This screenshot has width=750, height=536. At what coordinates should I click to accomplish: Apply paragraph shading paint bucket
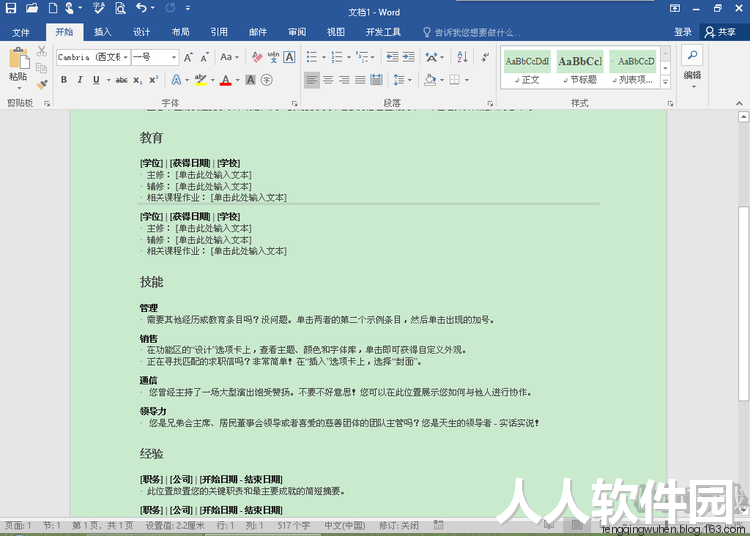click(x=430, y=80)
